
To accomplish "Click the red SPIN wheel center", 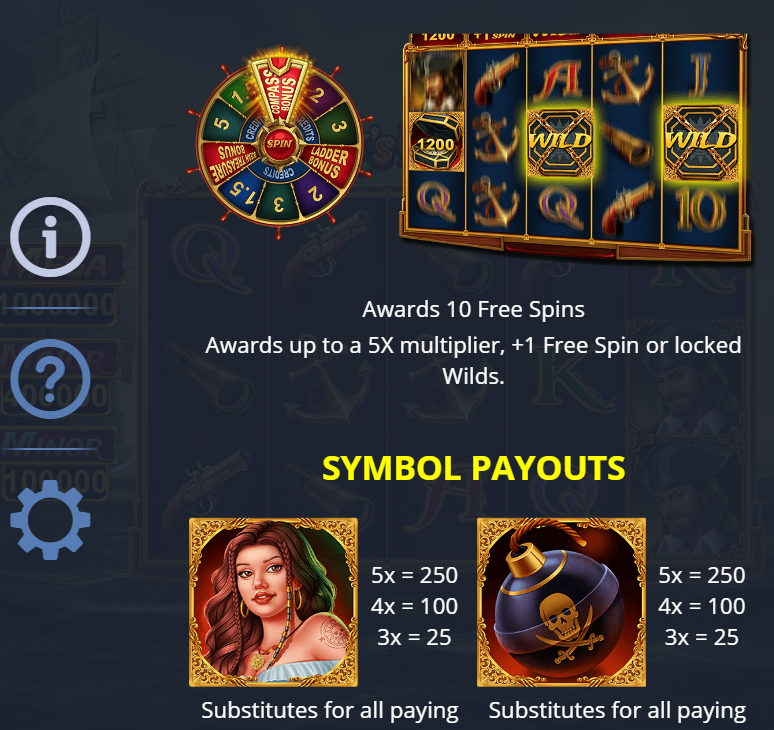I will click(279, 144).
